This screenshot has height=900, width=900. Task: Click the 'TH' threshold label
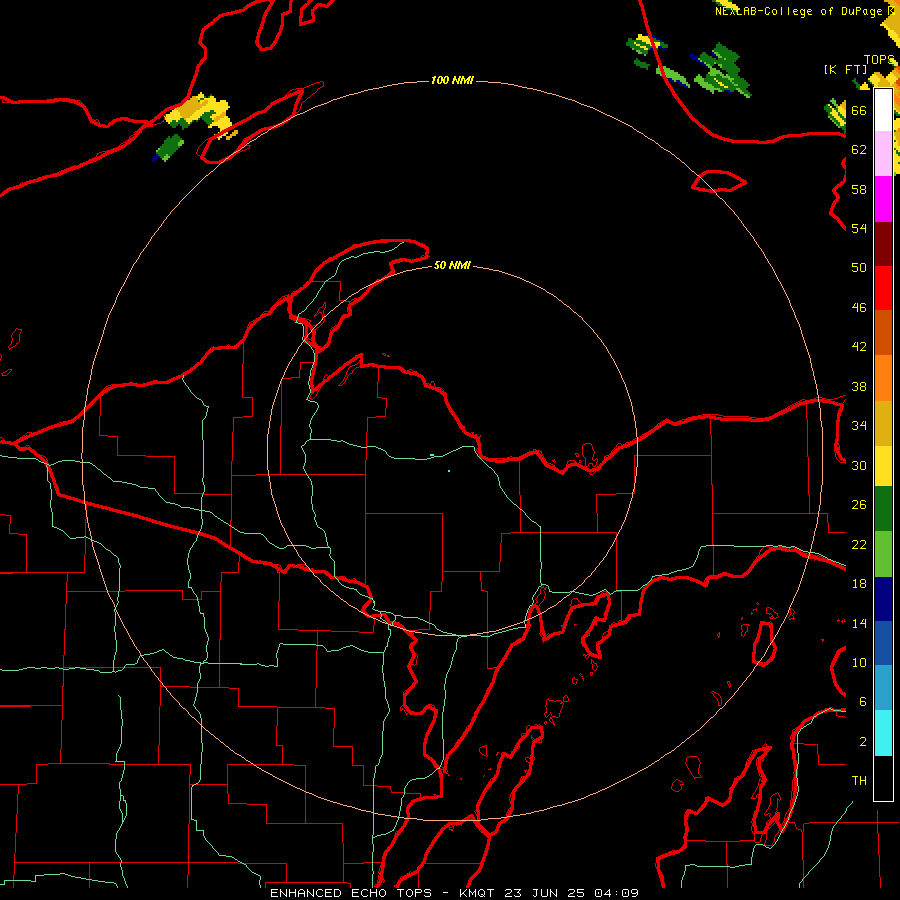pos(859,781)
